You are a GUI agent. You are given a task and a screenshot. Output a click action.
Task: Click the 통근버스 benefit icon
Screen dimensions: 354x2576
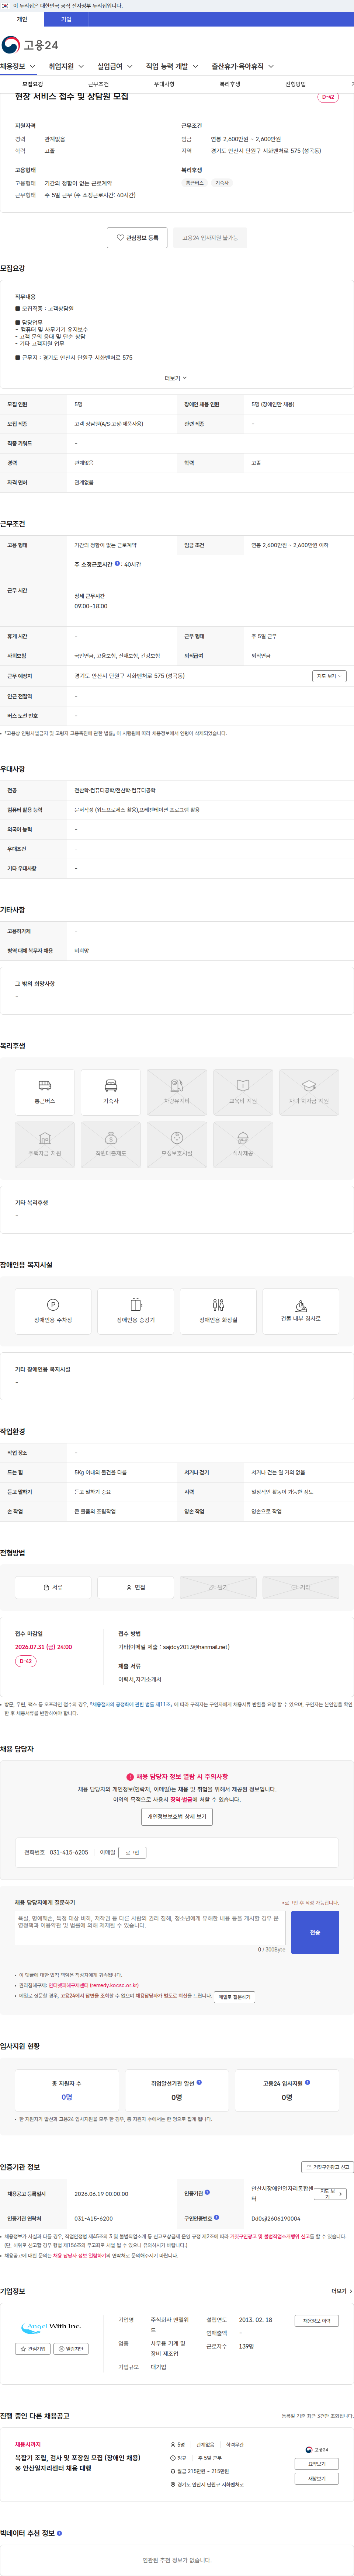(x=45, y=1092)
